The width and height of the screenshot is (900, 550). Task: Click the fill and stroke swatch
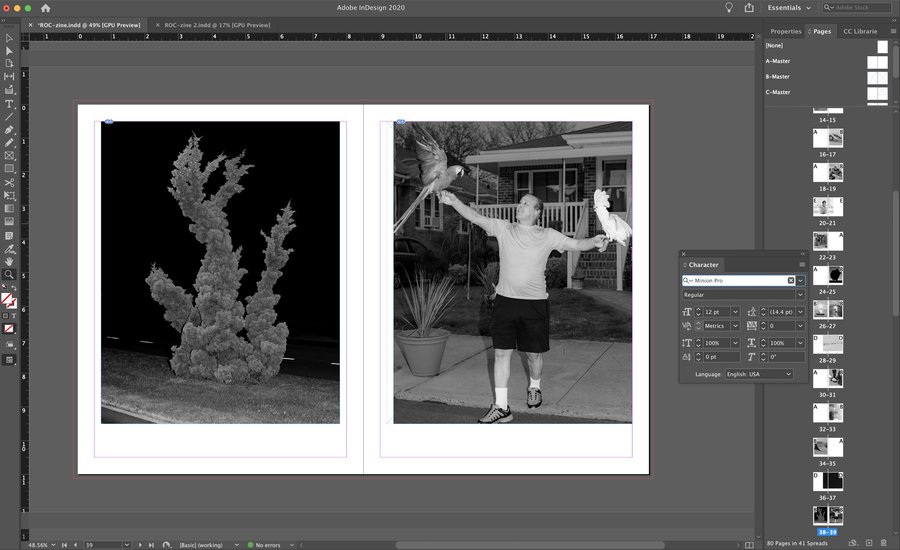pos(9,298)
